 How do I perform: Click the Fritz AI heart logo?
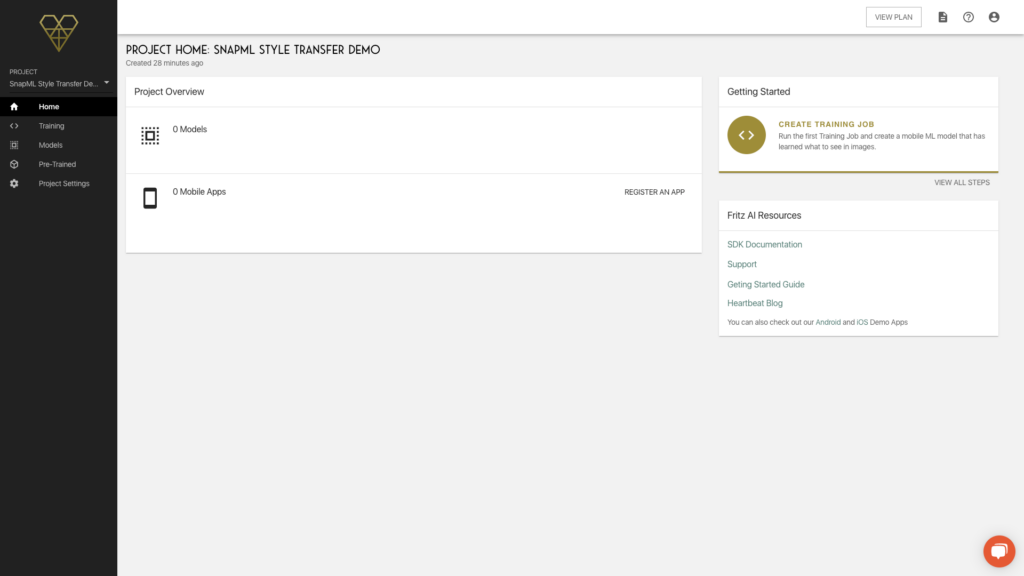59,33
